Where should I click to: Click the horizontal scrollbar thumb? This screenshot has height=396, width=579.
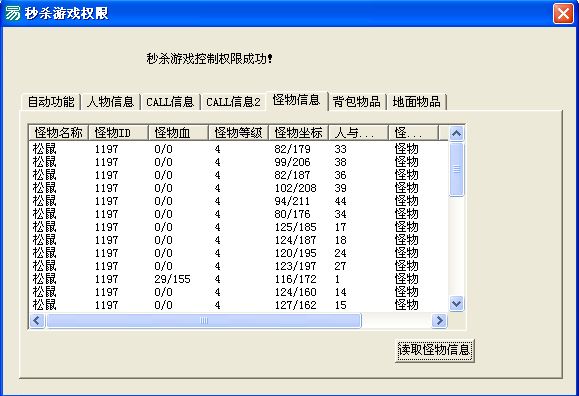pyautogui.click(x=204, y=320)
